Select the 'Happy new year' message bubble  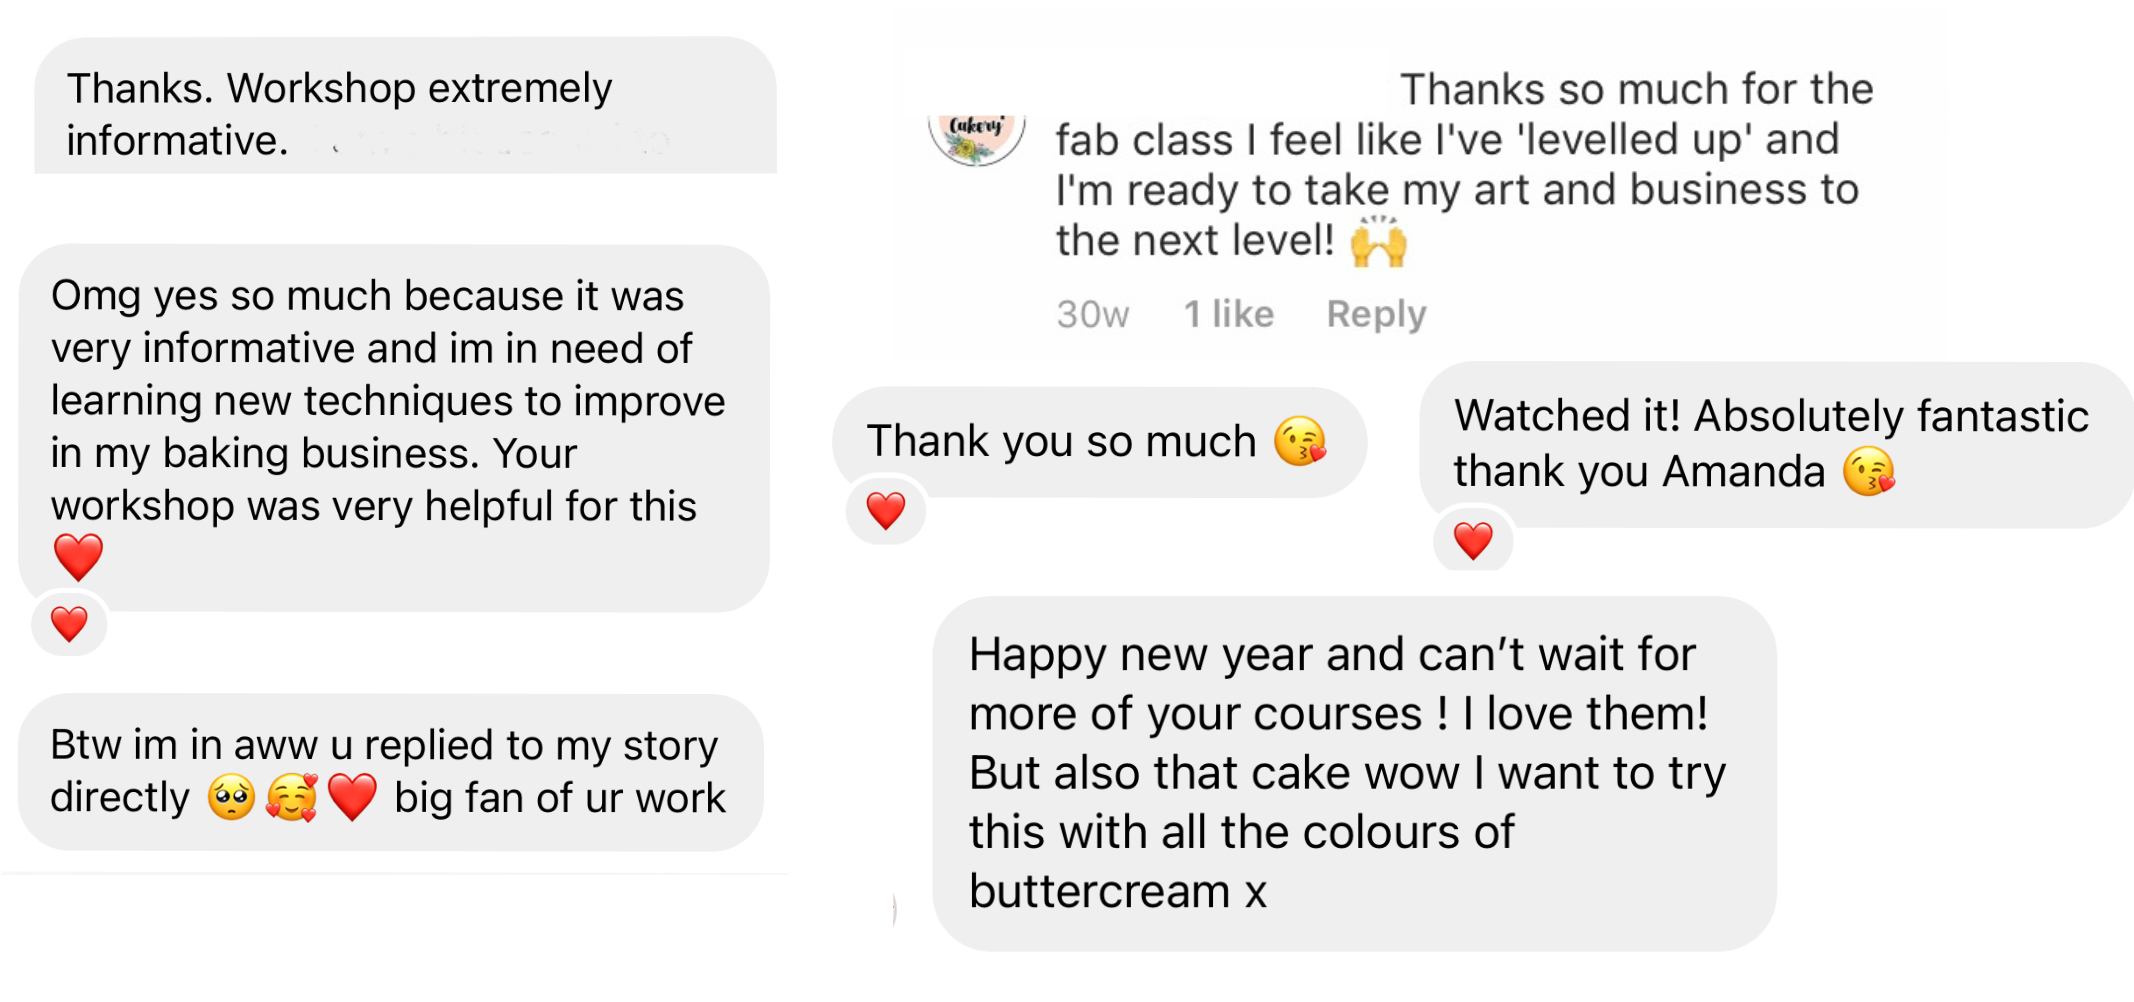[1354, 773]
